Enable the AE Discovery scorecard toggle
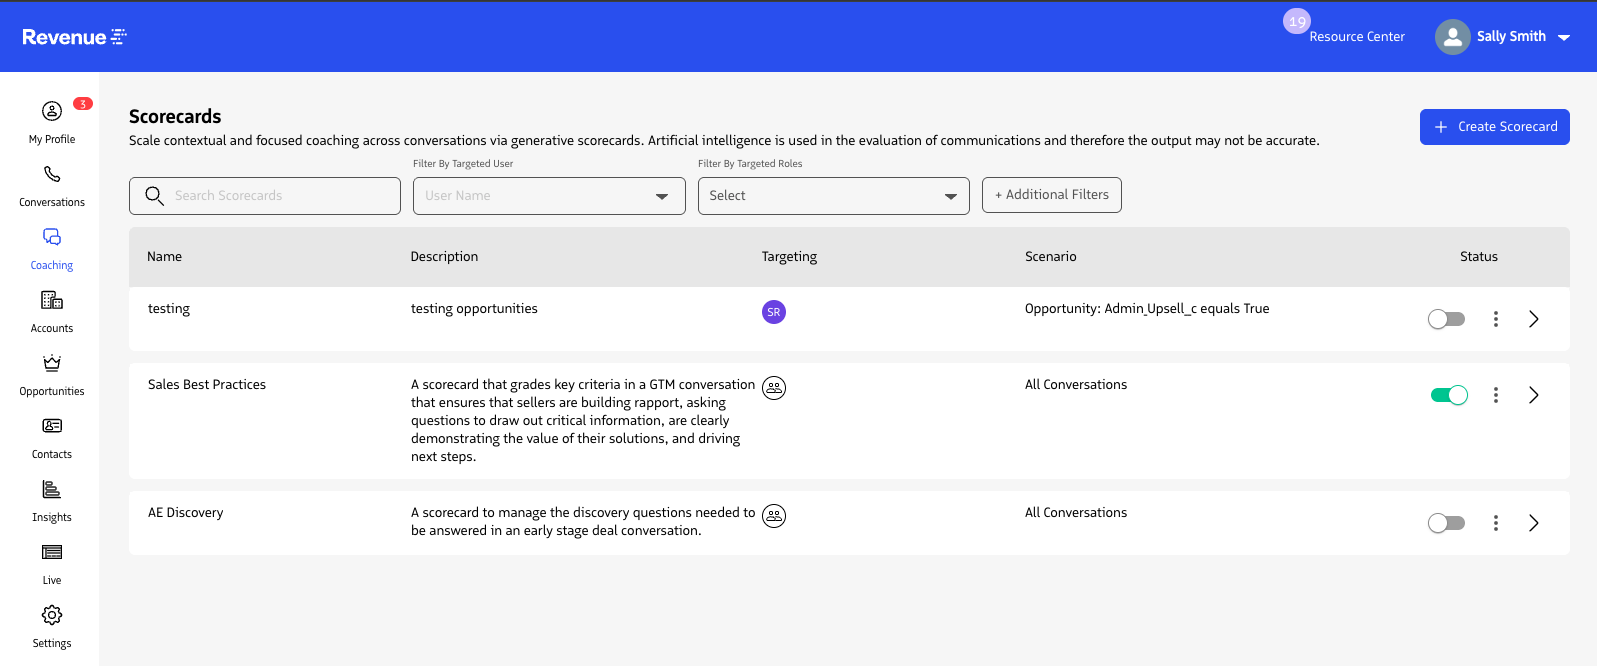 1447,523
